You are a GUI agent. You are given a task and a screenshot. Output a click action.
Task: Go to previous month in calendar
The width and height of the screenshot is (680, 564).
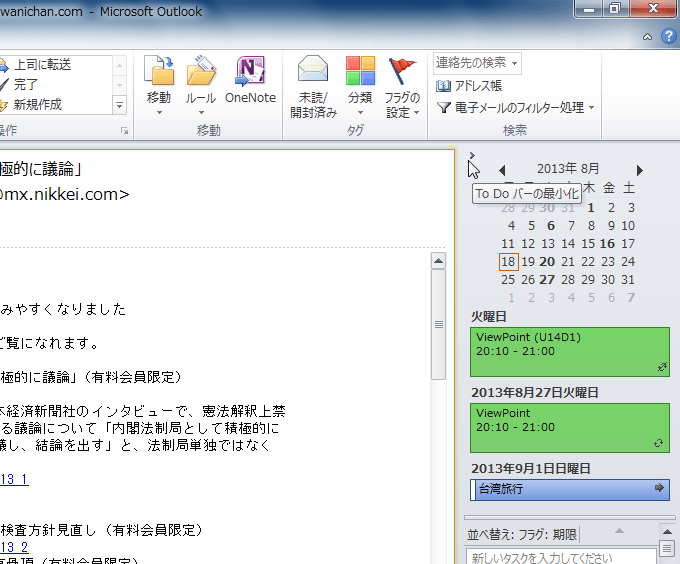click(502, 170)
